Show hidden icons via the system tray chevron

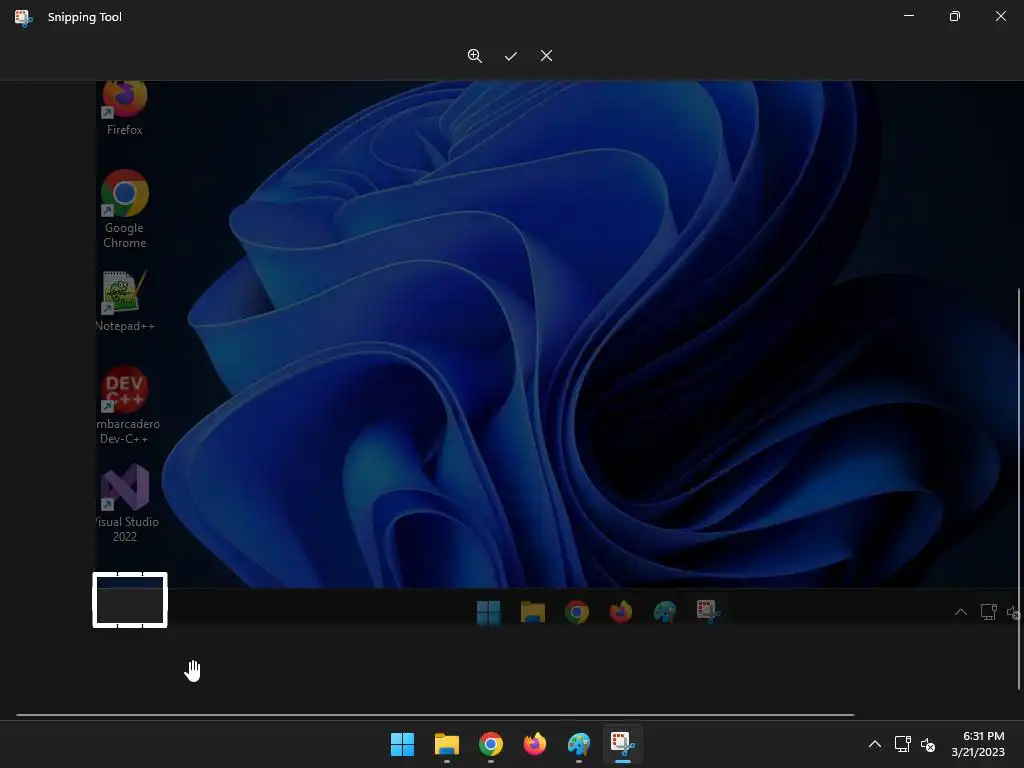point(875,744)
